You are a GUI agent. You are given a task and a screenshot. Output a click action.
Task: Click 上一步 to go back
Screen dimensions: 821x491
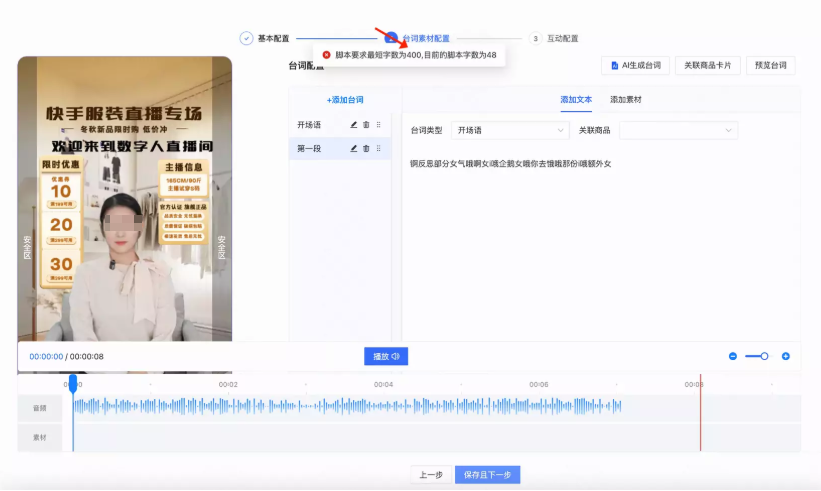431,475
